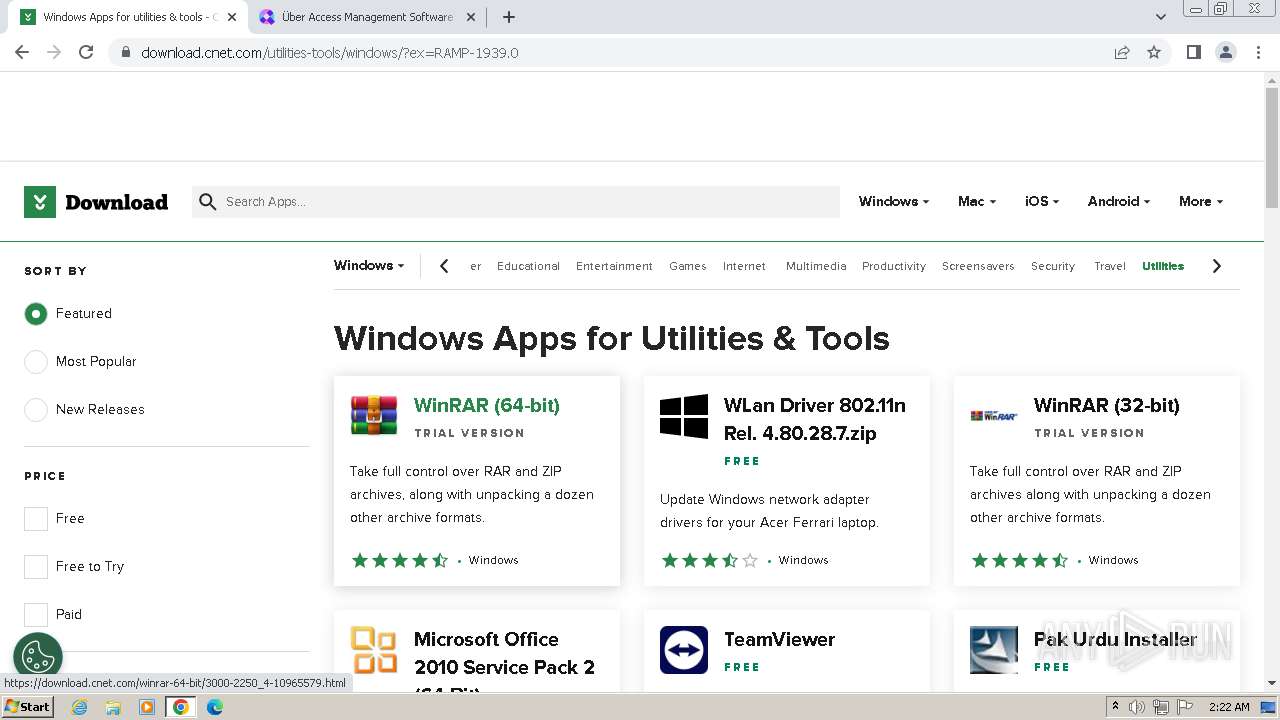Select the Utilities category

pos(1163,266)
